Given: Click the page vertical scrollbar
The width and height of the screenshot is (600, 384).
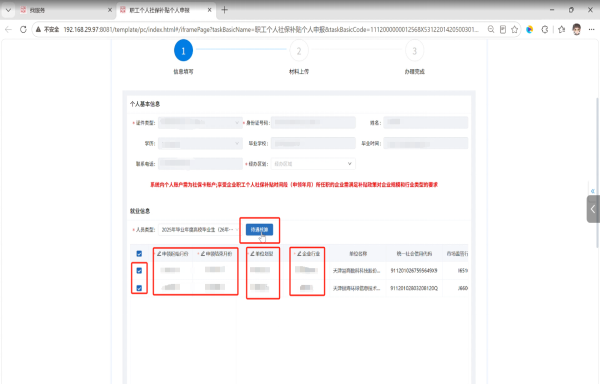Looking at the screenshot, I should [x=597, y=172].
